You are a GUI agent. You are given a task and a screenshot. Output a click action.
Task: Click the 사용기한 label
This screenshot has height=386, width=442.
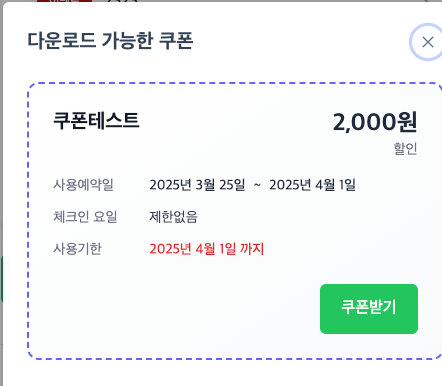click(x=77, y=249)
